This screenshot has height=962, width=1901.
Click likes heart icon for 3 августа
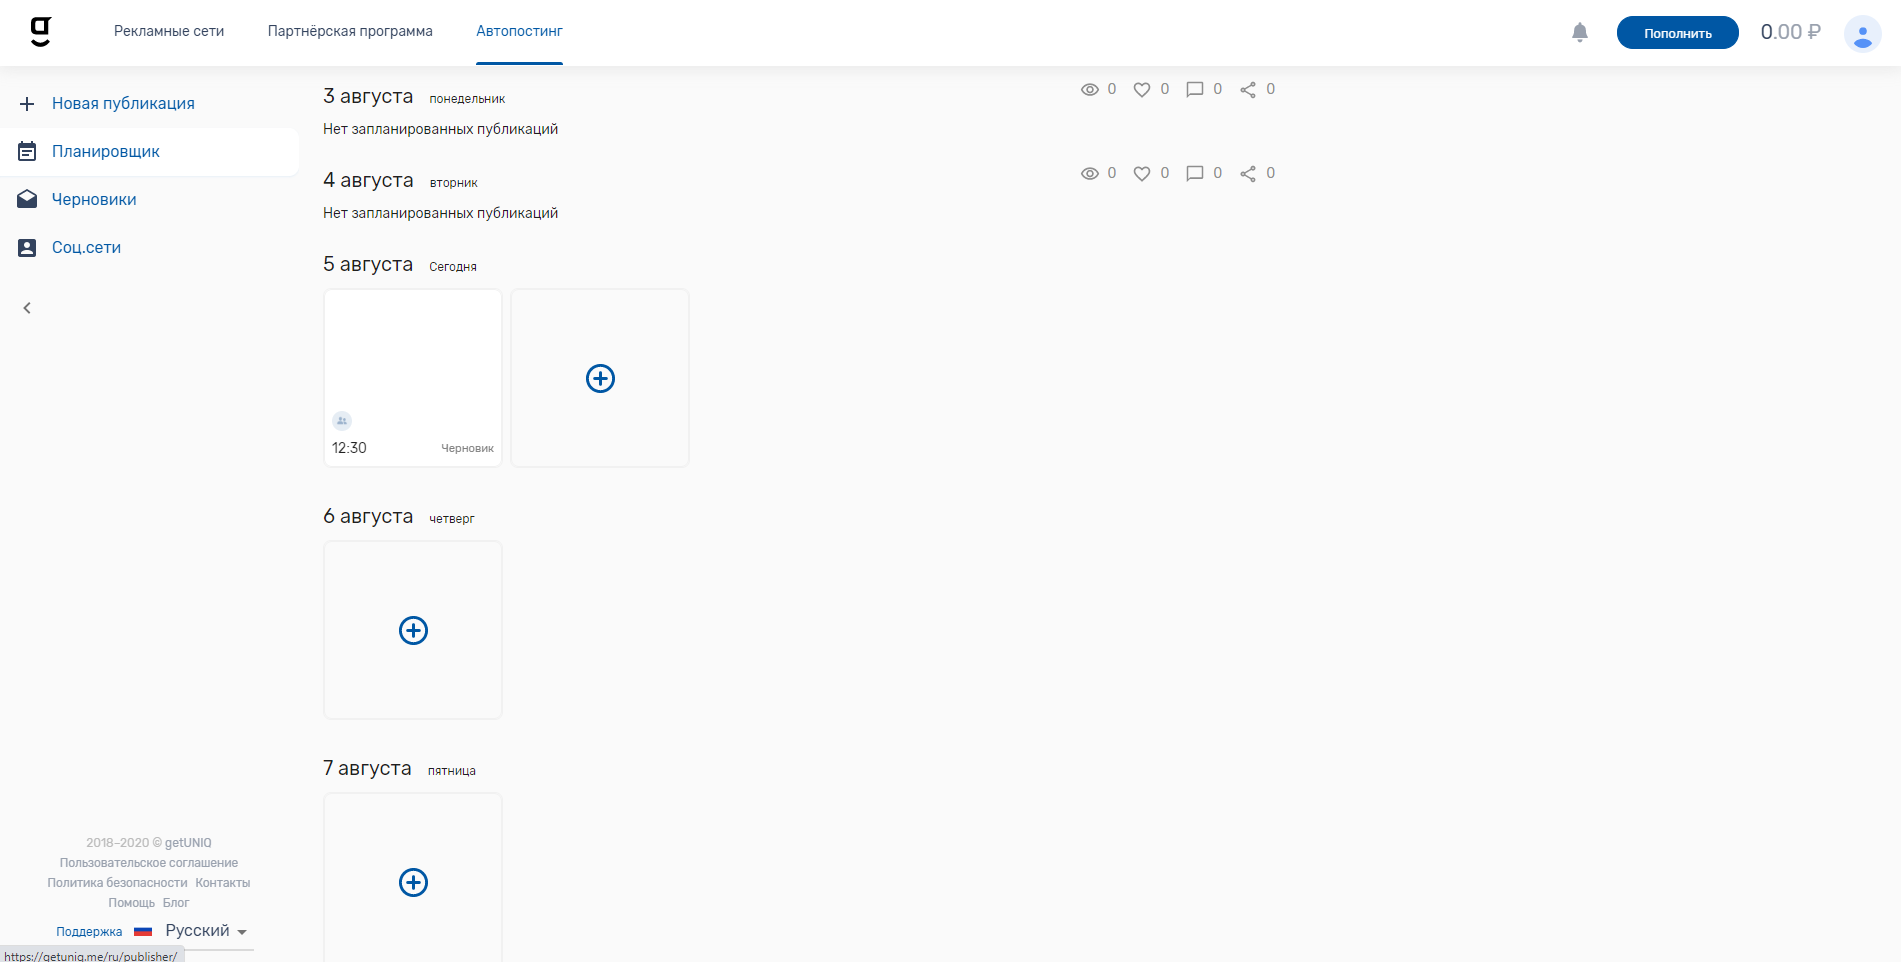[1142, 90]
